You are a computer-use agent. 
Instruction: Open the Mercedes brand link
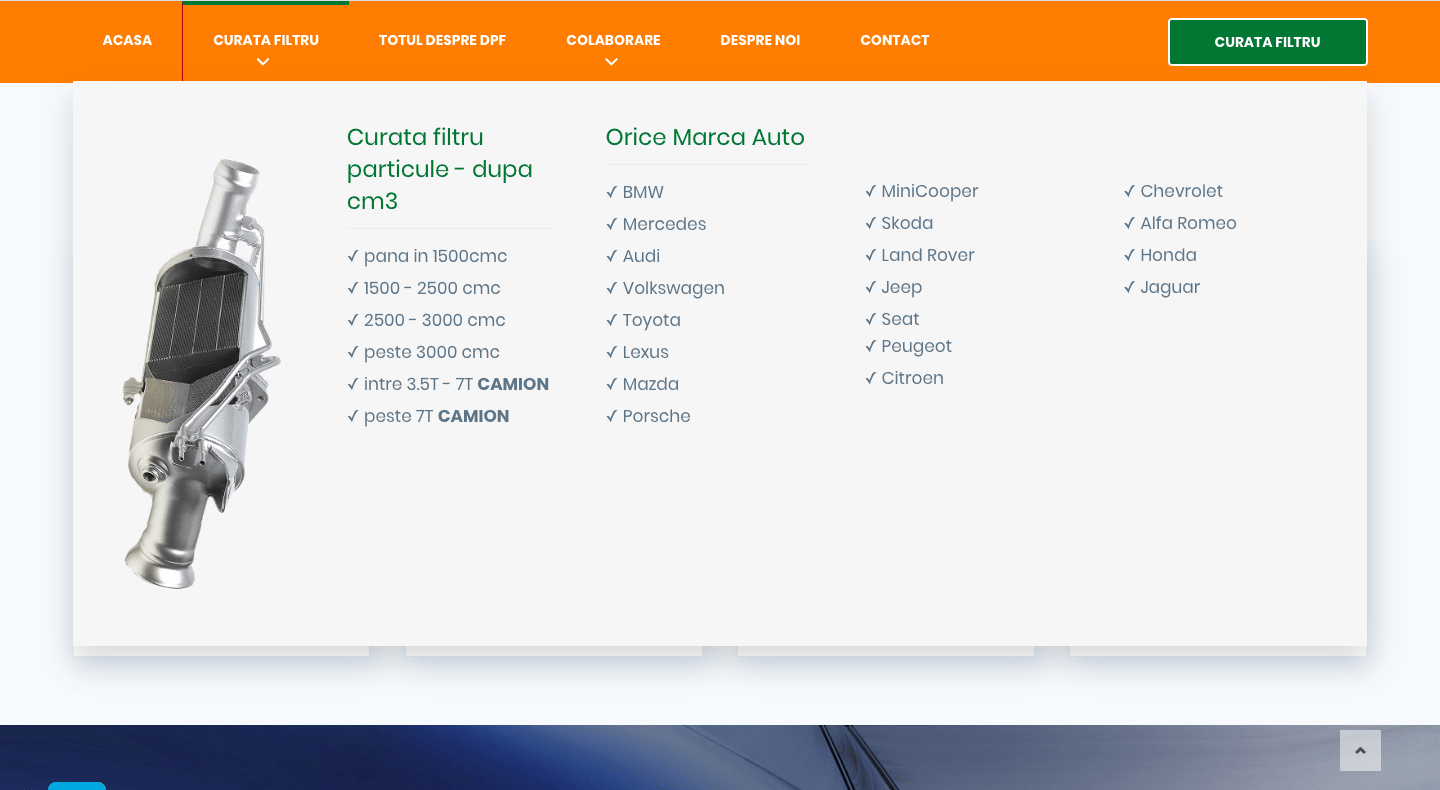click(x=656, y=224)
